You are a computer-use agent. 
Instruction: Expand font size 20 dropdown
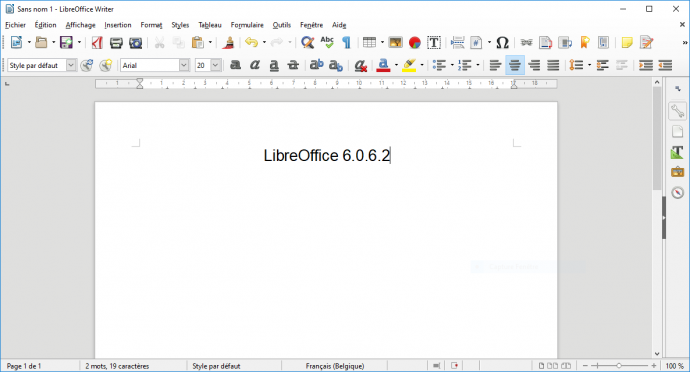215,66
